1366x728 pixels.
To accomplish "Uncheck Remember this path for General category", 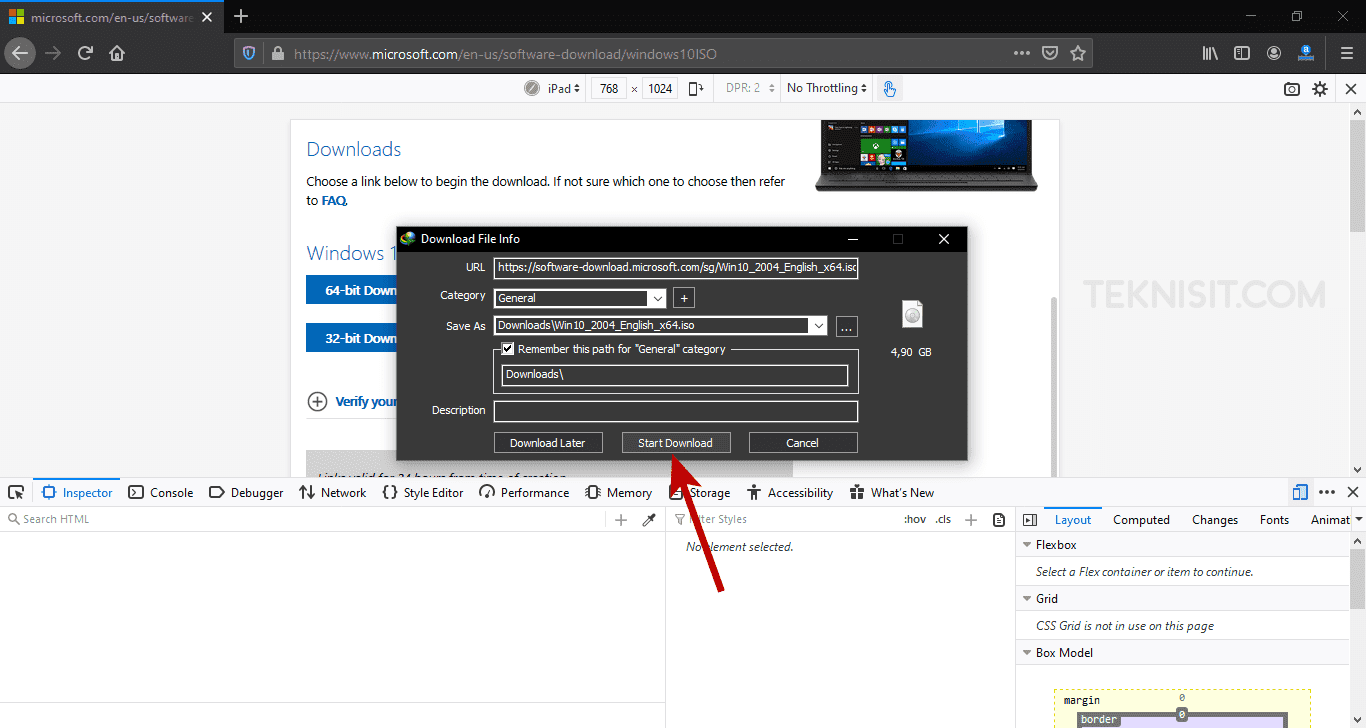I will point(508,349).
